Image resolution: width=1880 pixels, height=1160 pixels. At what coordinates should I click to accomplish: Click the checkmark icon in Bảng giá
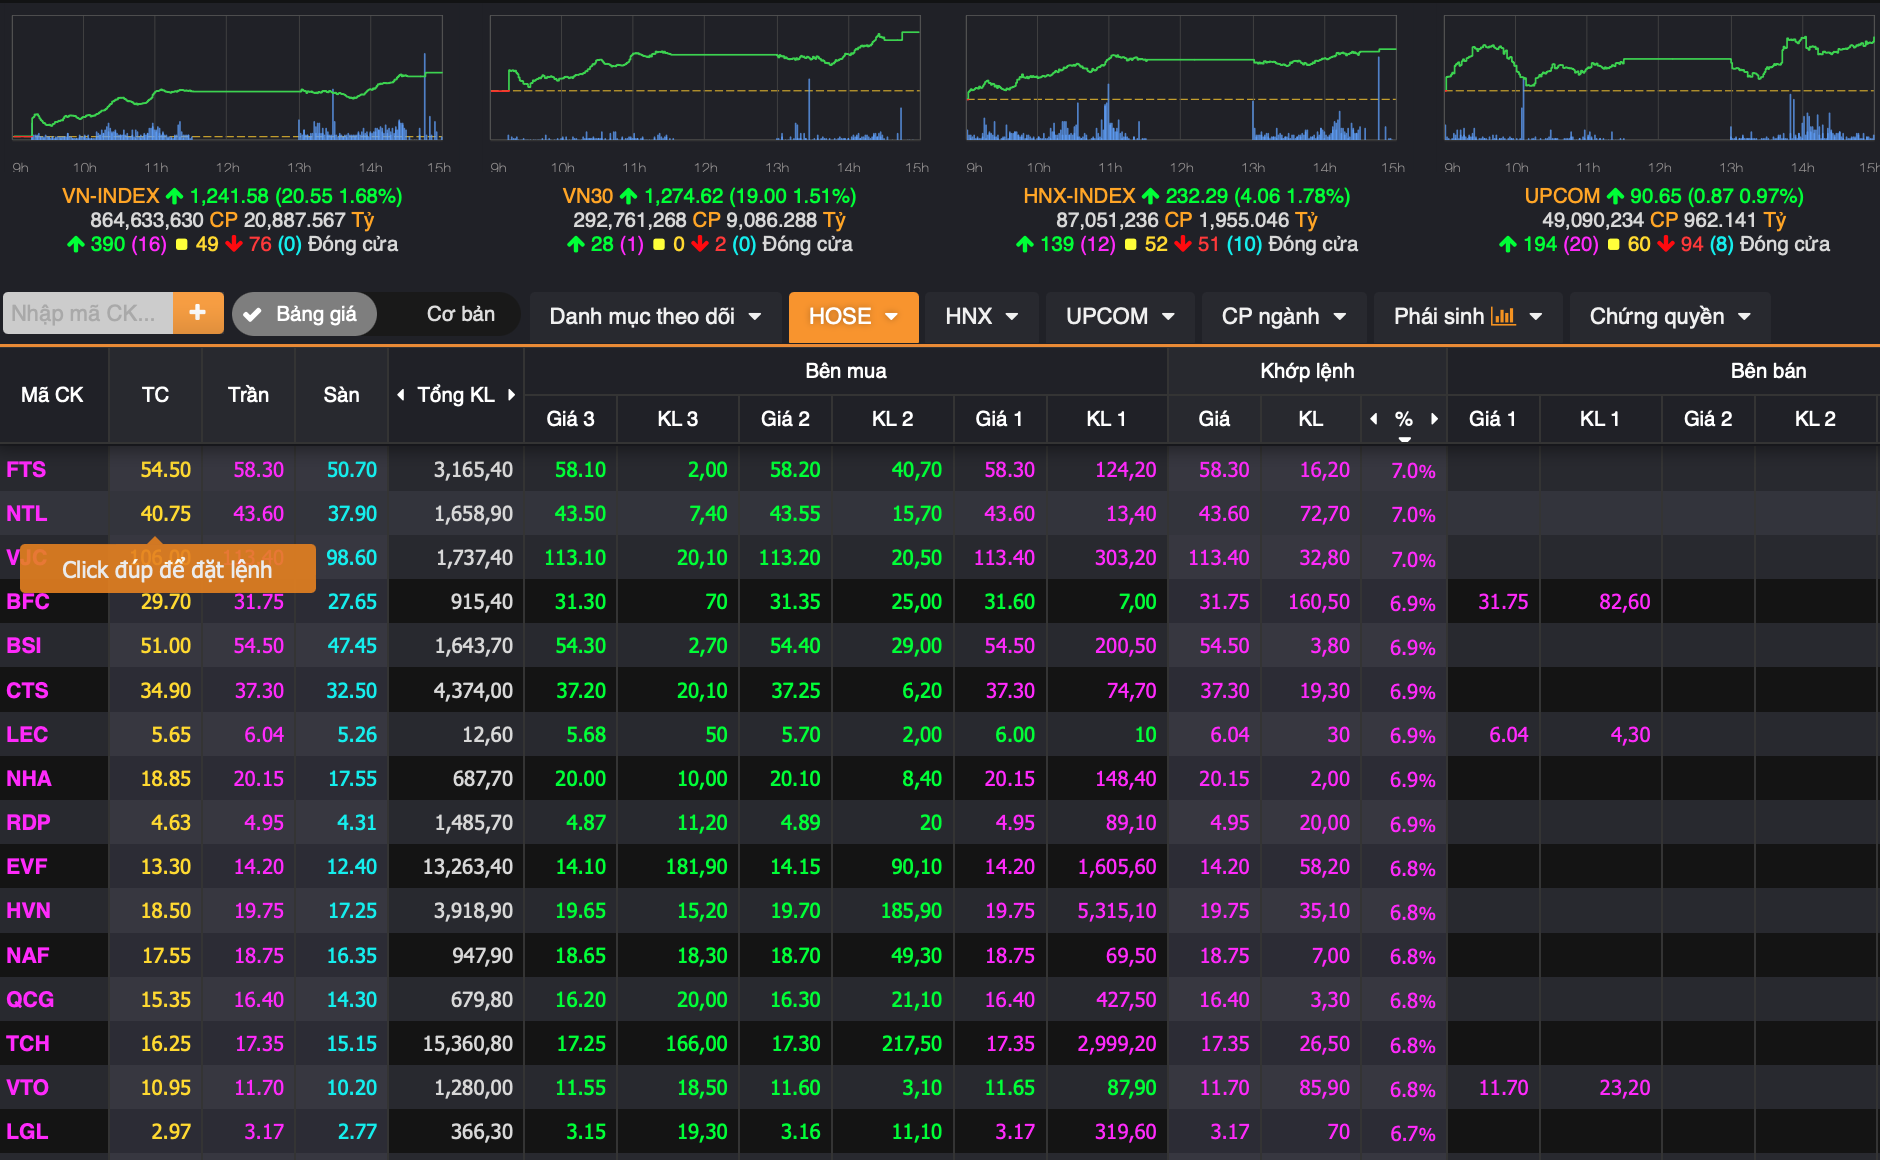[253, 315]
